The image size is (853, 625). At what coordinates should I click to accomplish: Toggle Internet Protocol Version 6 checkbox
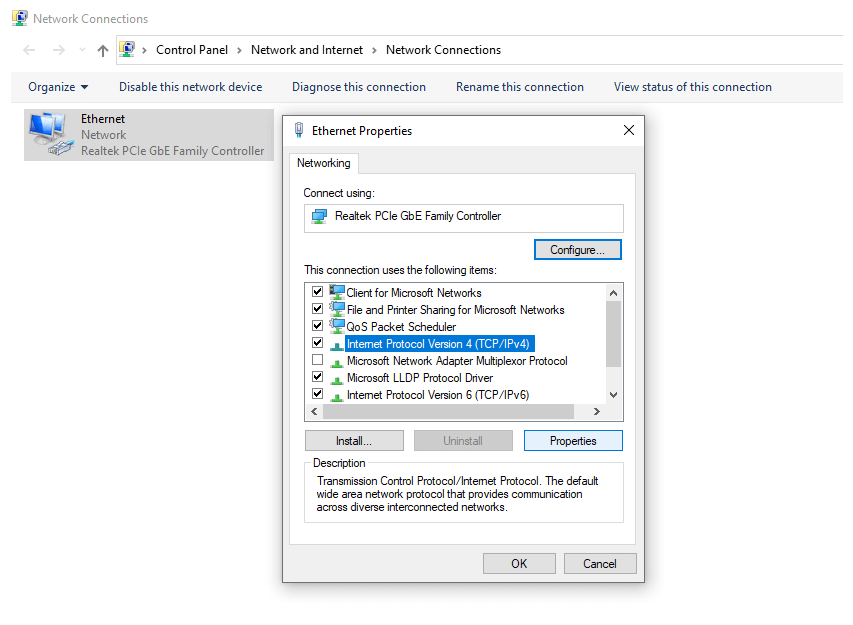coord(318,393)
